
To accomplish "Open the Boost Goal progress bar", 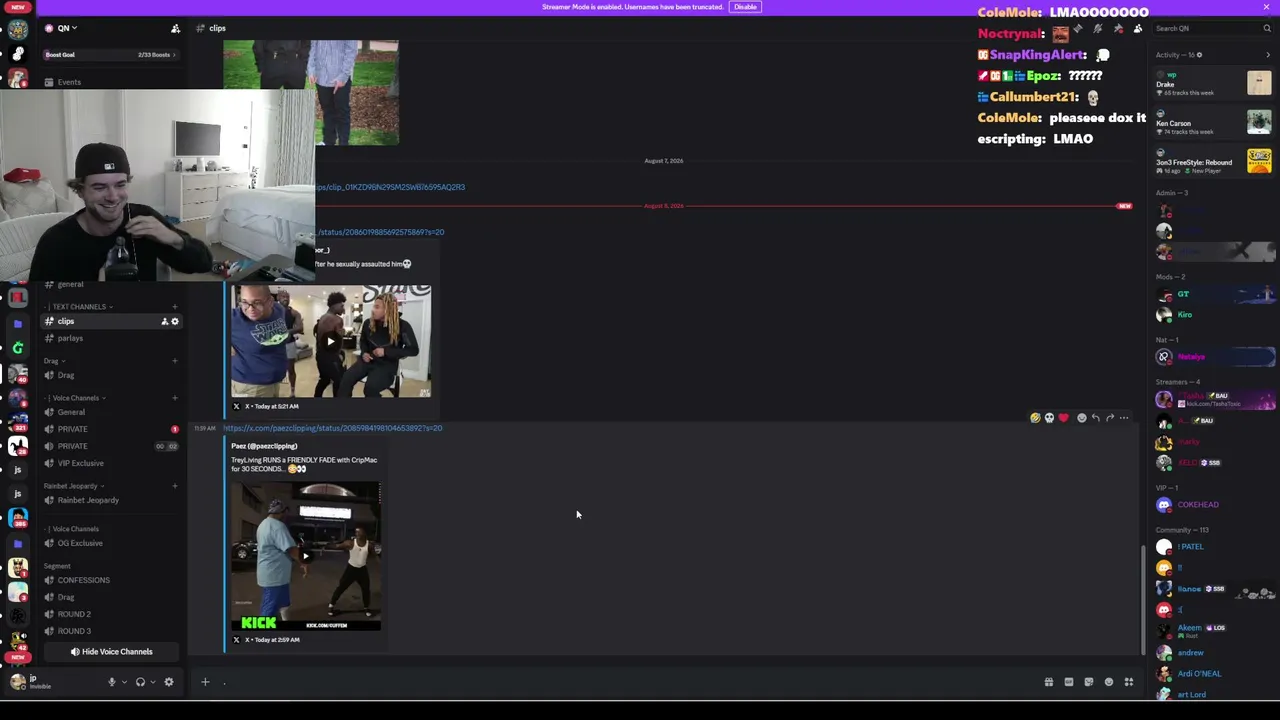I will point(111,55).
